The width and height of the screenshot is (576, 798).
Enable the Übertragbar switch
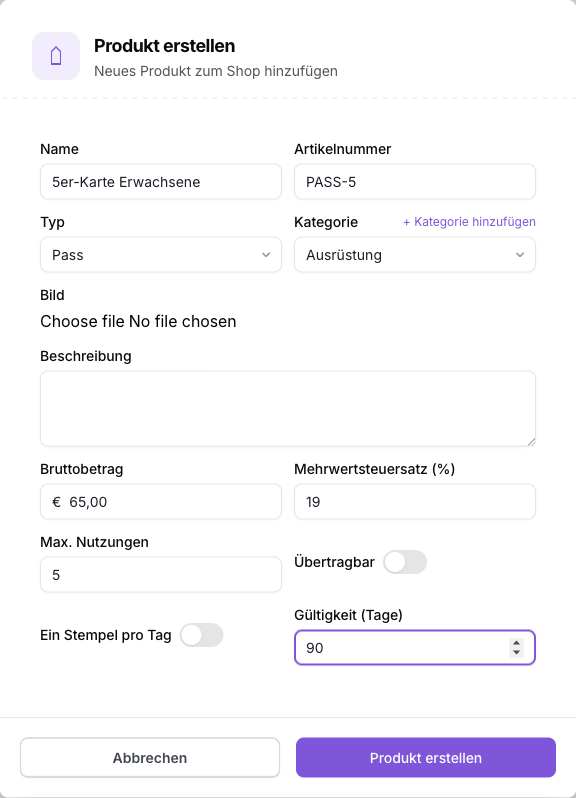pos(405,562)
